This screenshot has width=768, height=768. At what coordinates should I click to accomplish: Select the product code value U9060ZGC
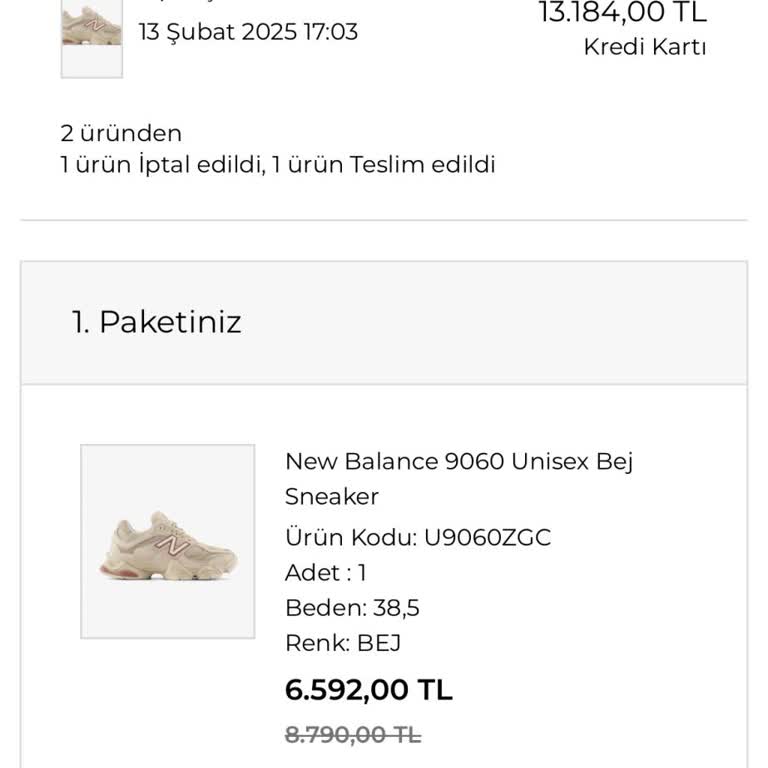[487, 538]
